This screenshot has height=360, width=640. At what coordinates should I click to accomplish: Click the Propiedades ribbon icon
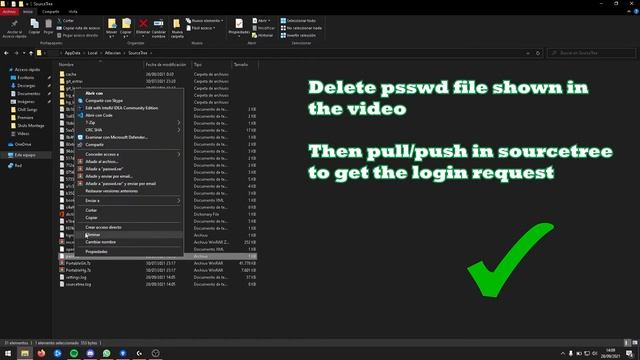pyautogui.click(x=239, y=24)
